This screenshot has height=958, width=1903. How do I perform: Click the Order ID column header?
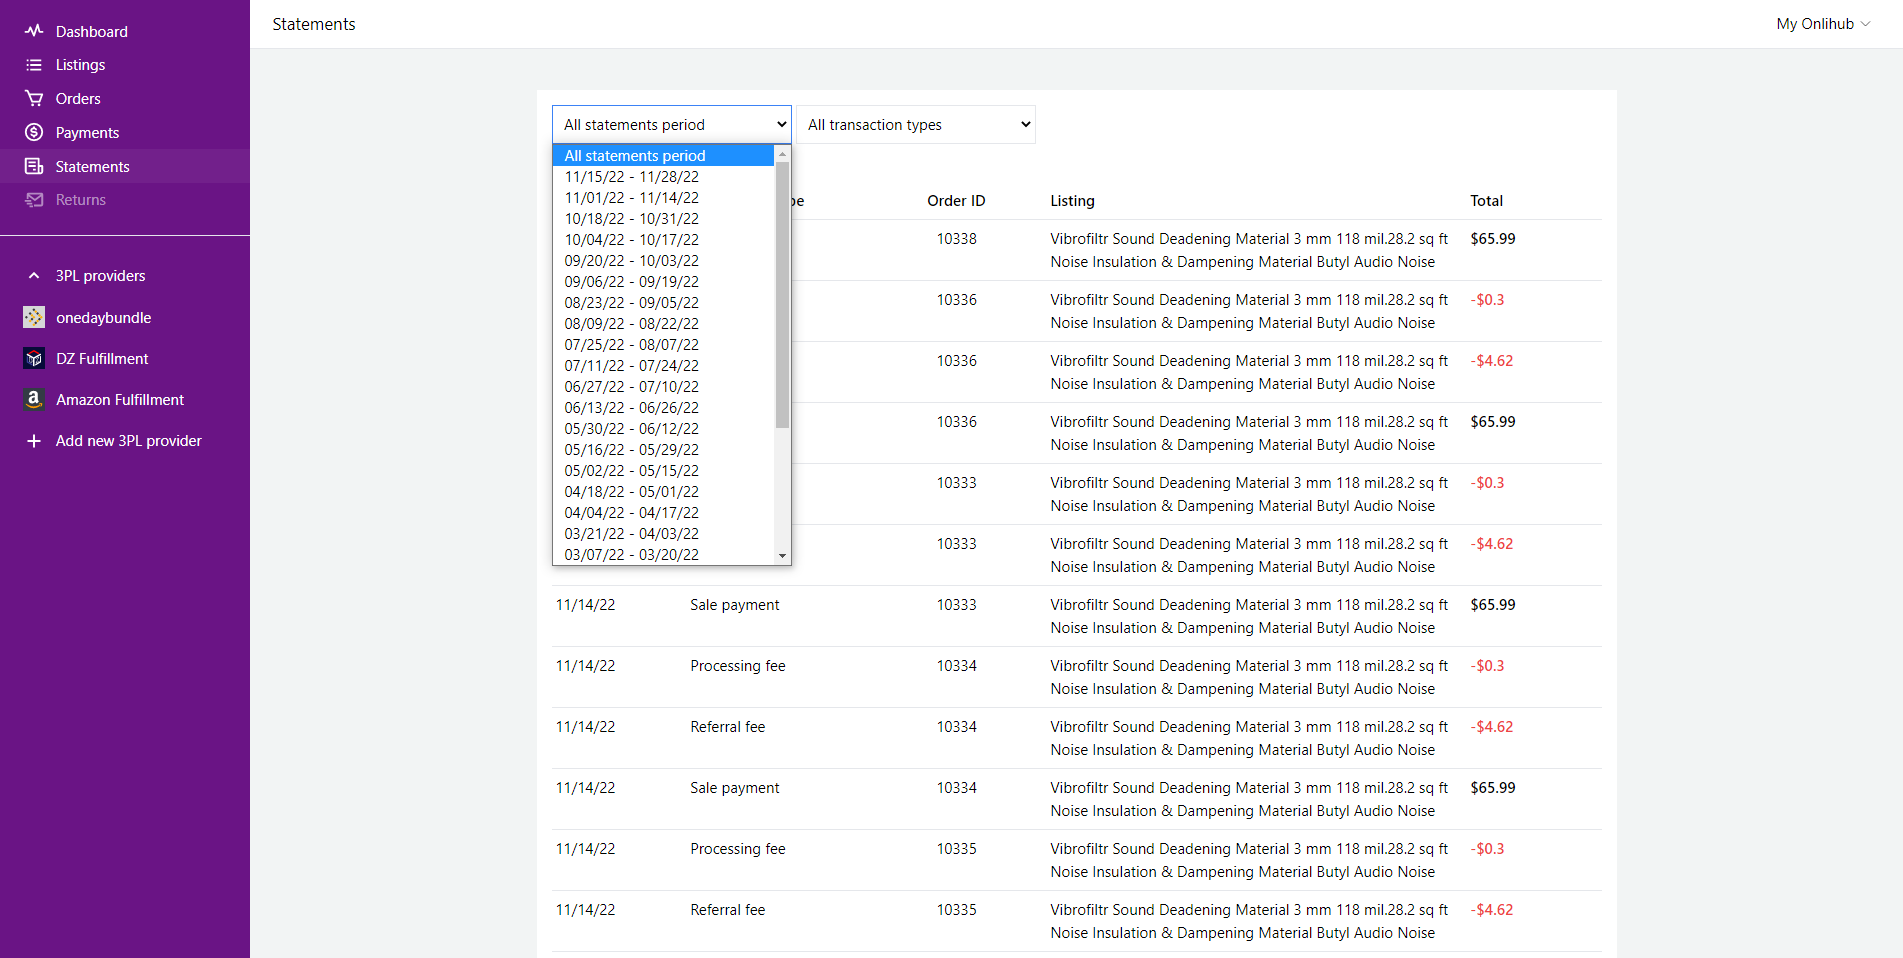956,201
